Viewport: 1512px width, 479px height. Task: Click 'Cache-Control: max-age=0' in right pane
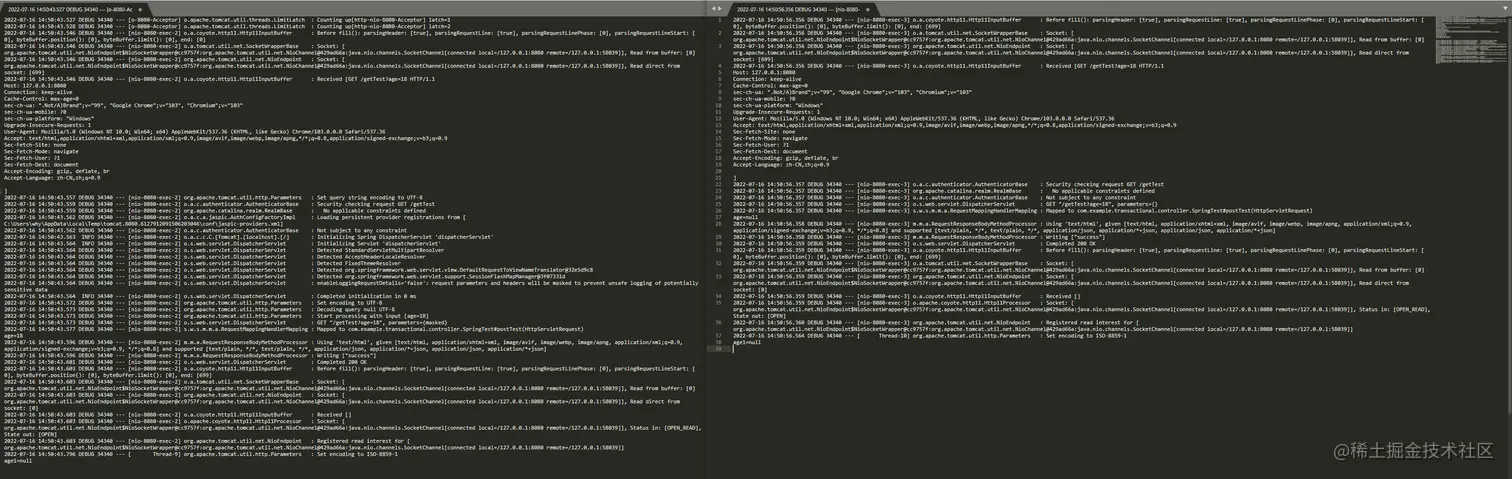click(770, 85)
